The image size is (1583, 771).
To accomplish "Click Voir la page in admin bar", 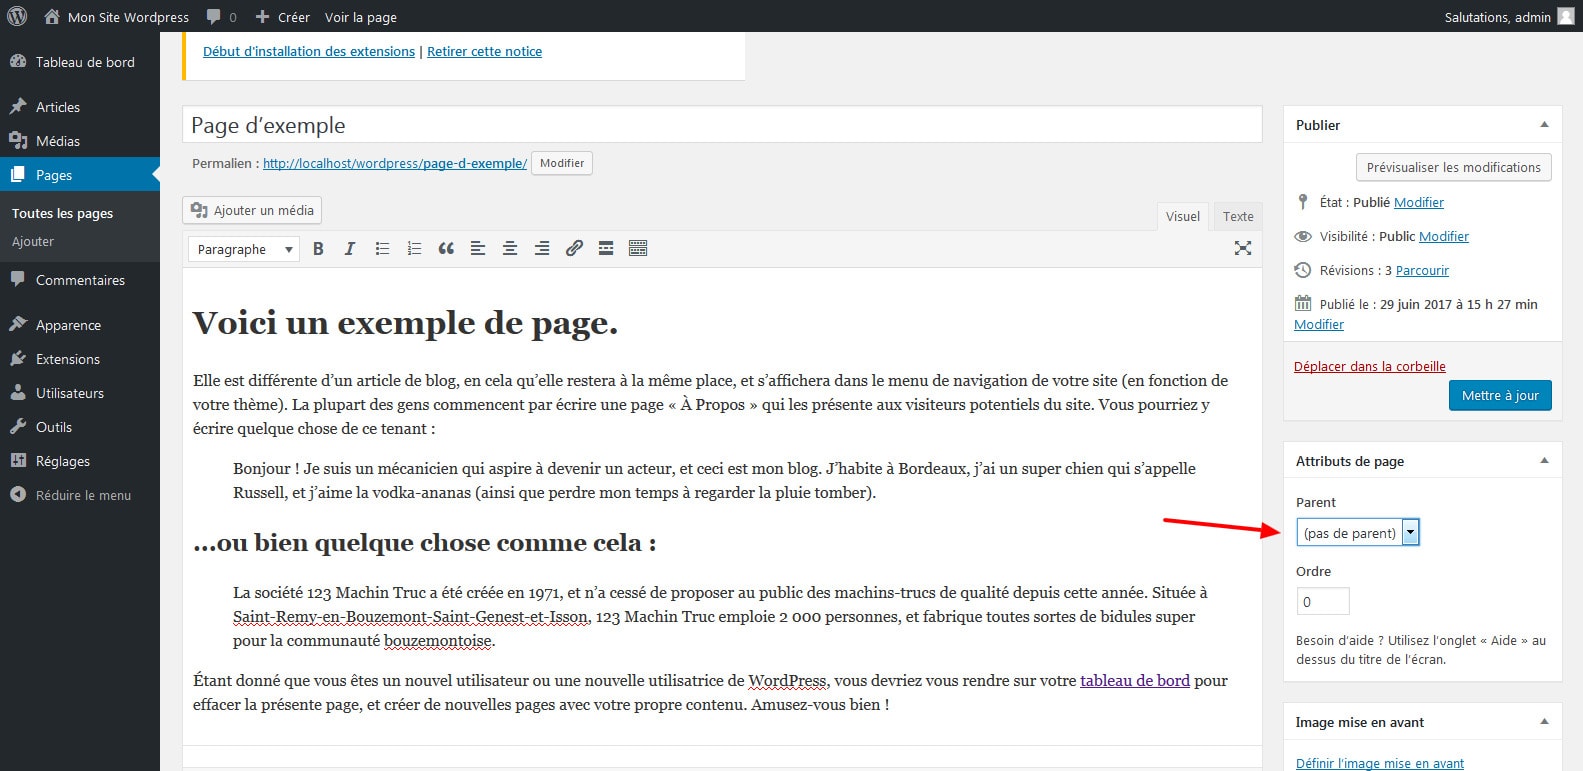I will point(361,17).
